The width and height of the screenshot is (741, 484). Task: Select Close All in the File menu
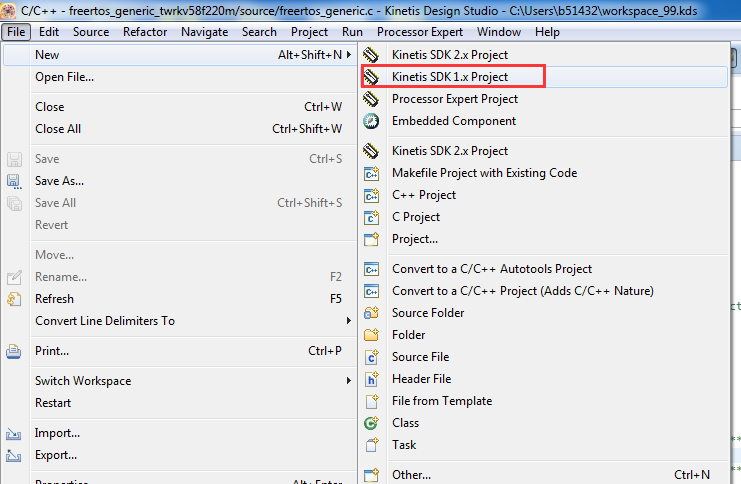click(180, 129)
